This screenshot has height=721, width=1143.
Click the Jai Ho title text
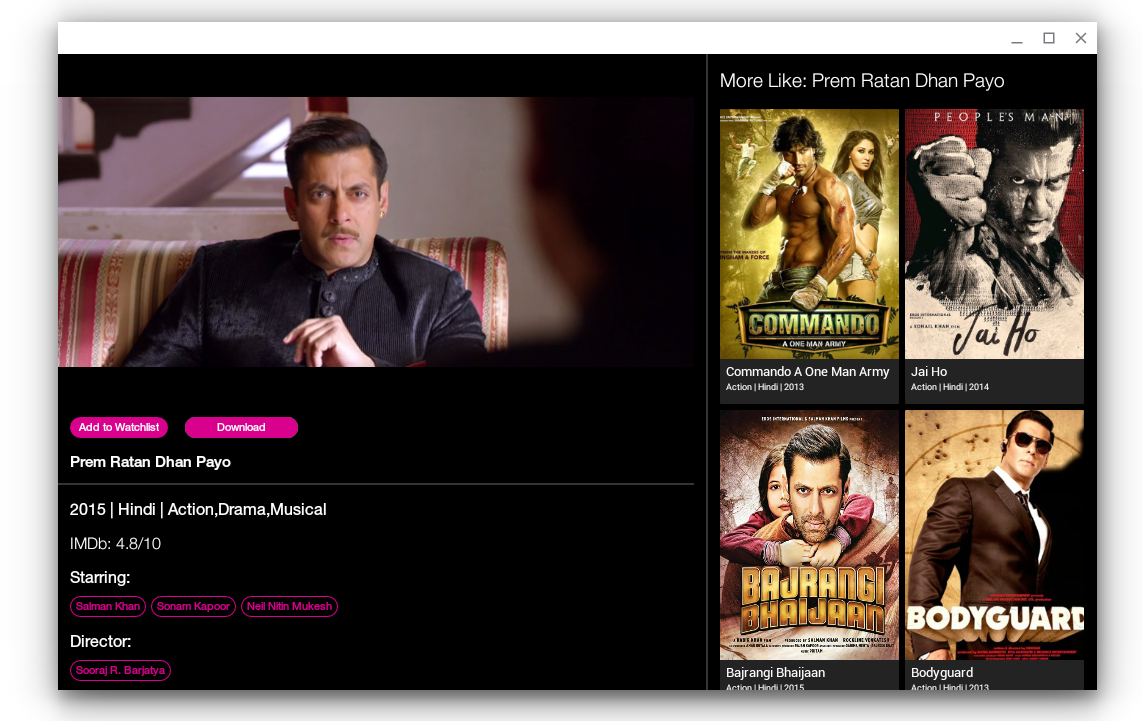(929, 372)
